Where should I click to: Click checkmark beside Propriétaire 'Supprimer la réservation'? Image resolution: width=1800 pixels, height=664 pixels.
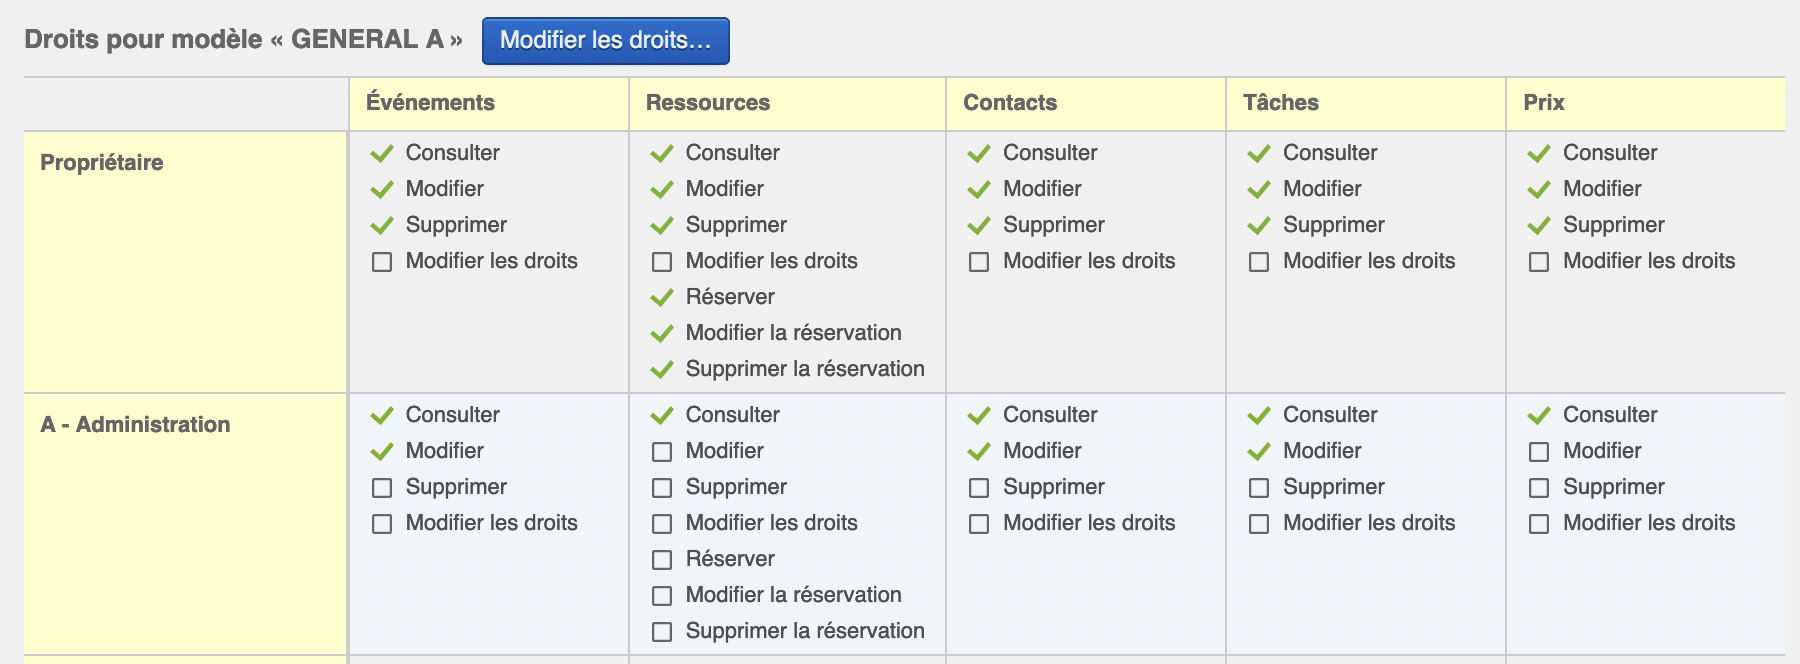click(662, 369)
